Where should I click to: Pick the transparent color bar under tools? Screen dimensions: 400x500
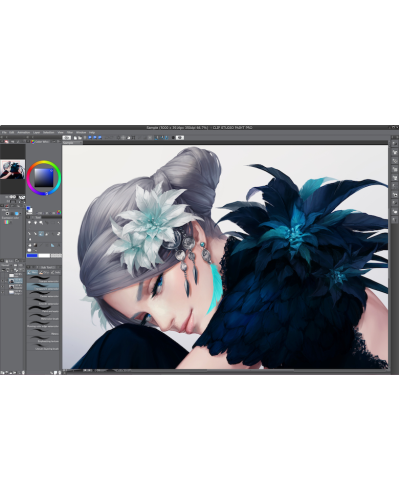click(56, 256)
